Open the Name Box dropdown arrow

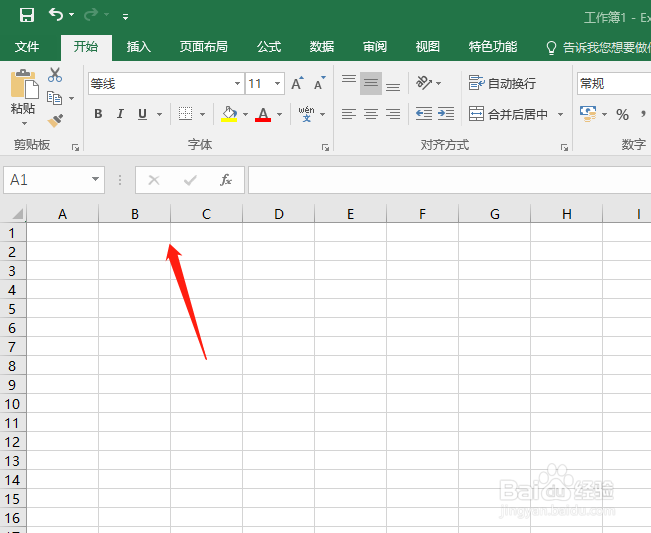[95, 179]
